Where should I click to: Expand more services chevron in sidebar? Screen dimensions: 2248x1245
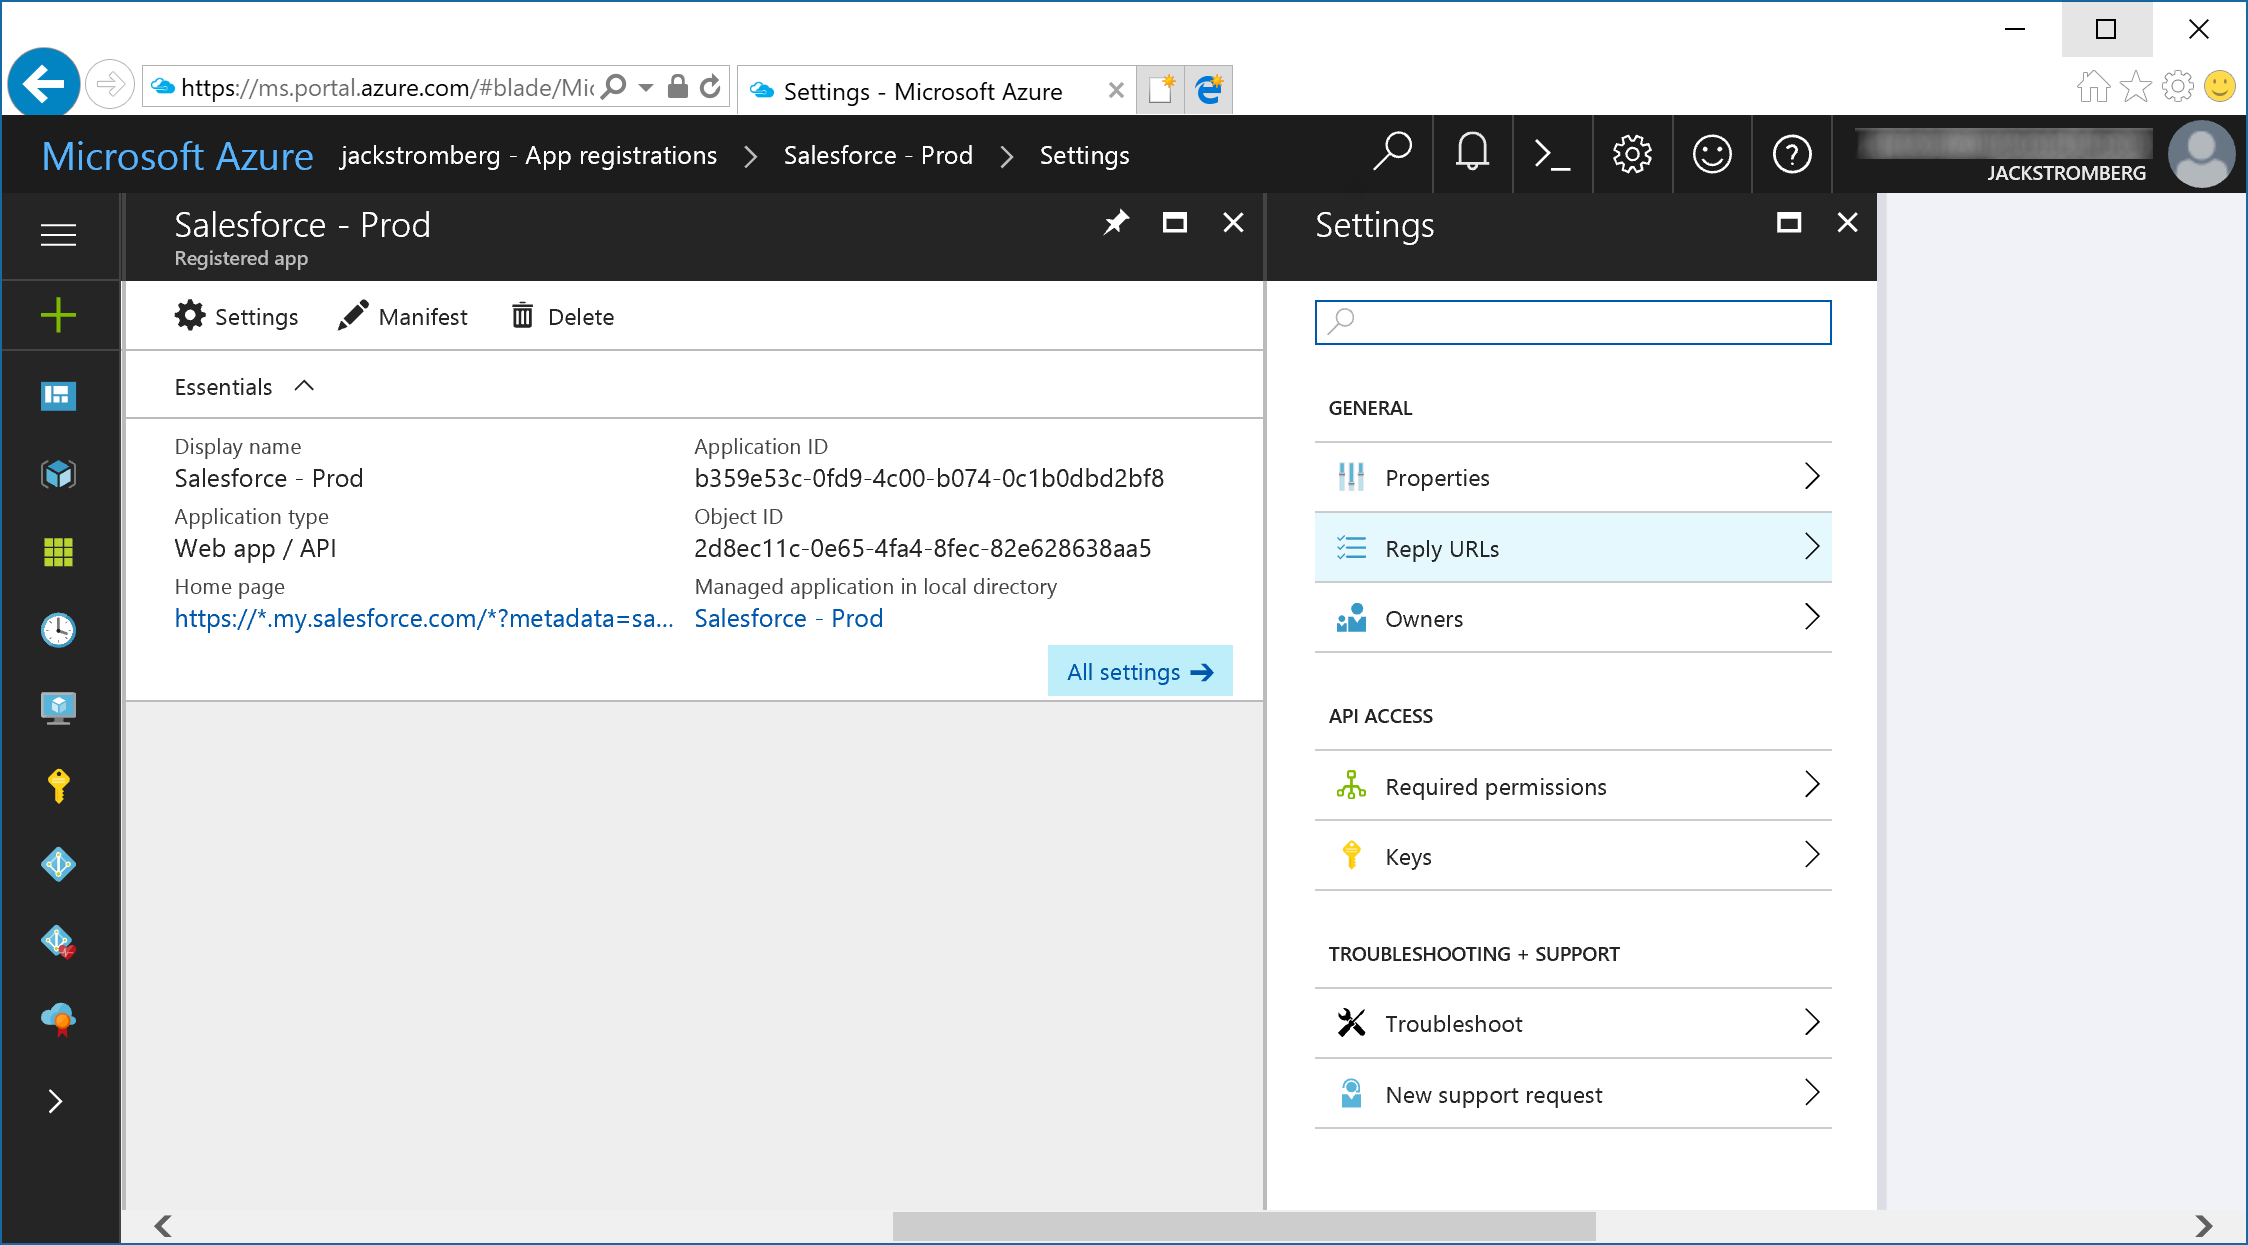[x=56, y=1101]
